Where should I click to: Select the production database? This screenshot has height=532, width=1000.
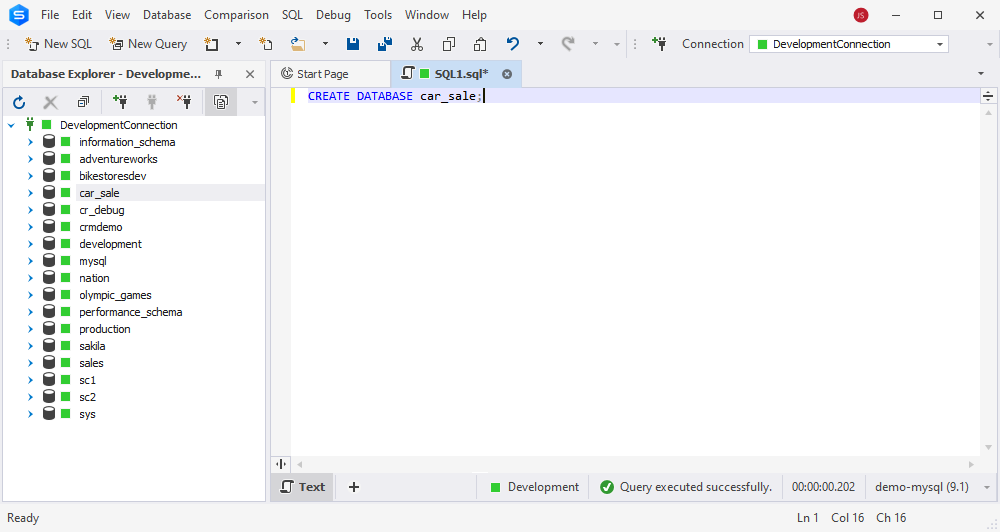click(x=105, y=329)
